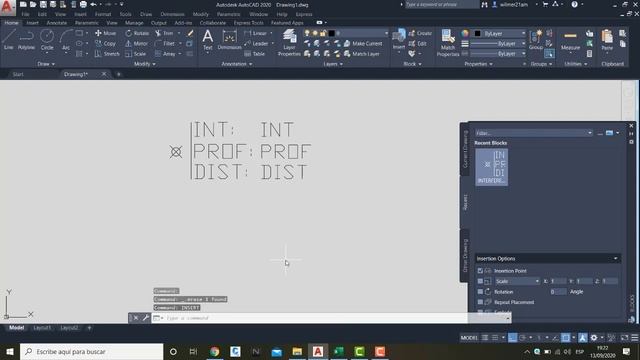Click the Fillet tool

[x=165, y=43]
